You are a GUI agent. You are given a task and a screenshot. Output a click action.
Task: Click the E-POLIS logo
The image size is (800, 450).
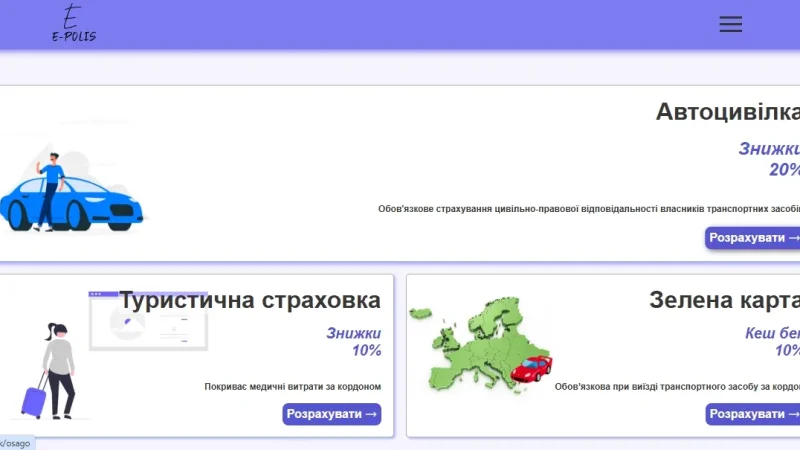pyautogui.click(x=74, y=23)
